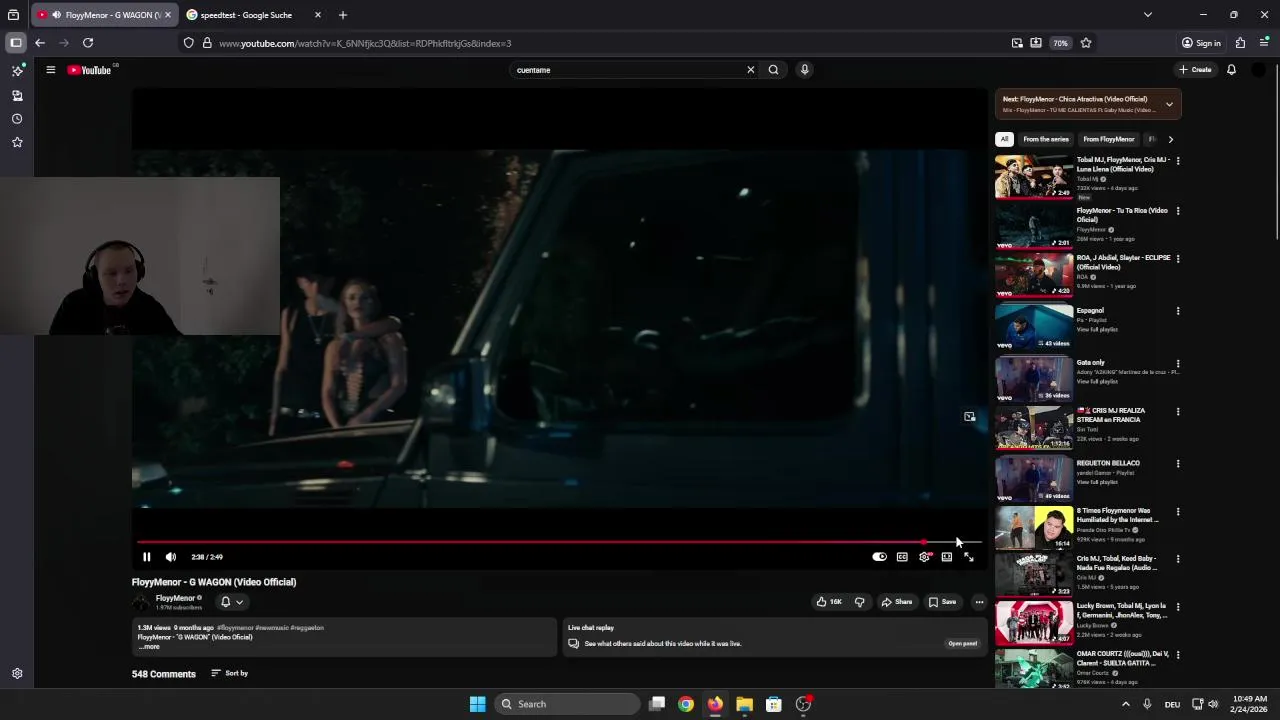Go back with the browser back arrow
This screenshot has width=1280, height=720.
coord(39,43)
